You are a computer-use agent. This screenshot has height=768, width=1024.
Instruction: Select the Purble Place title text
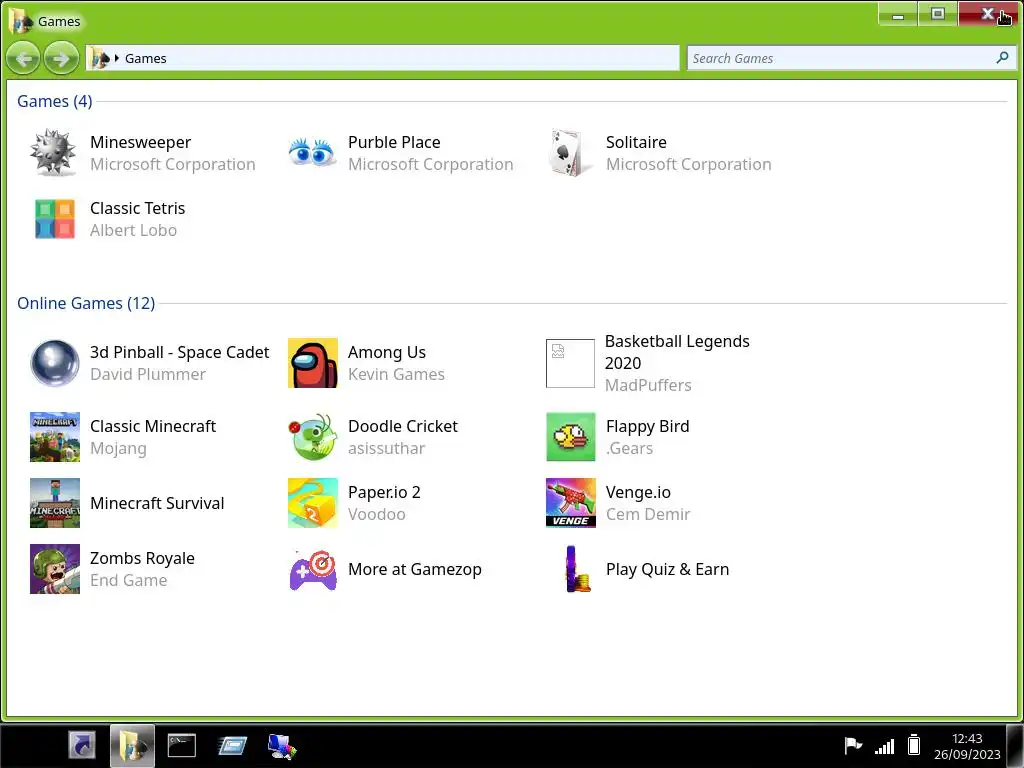(x=394, y=142)
